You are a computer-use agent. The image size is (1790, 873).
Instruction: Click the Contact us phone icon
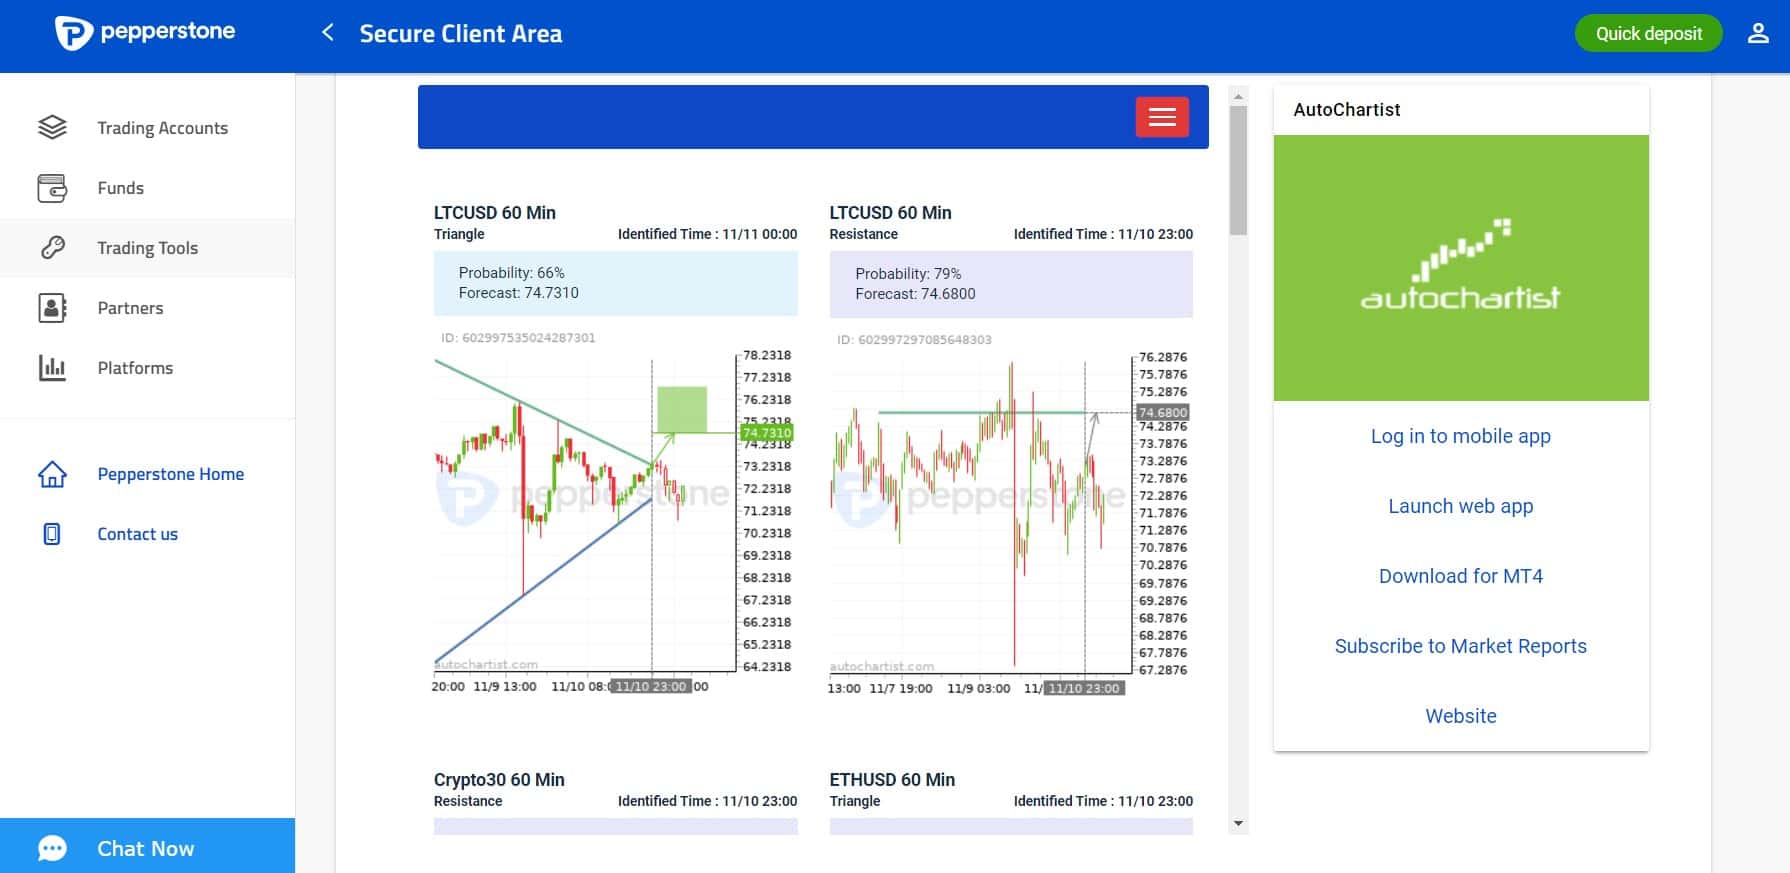(x=52, y=534)
